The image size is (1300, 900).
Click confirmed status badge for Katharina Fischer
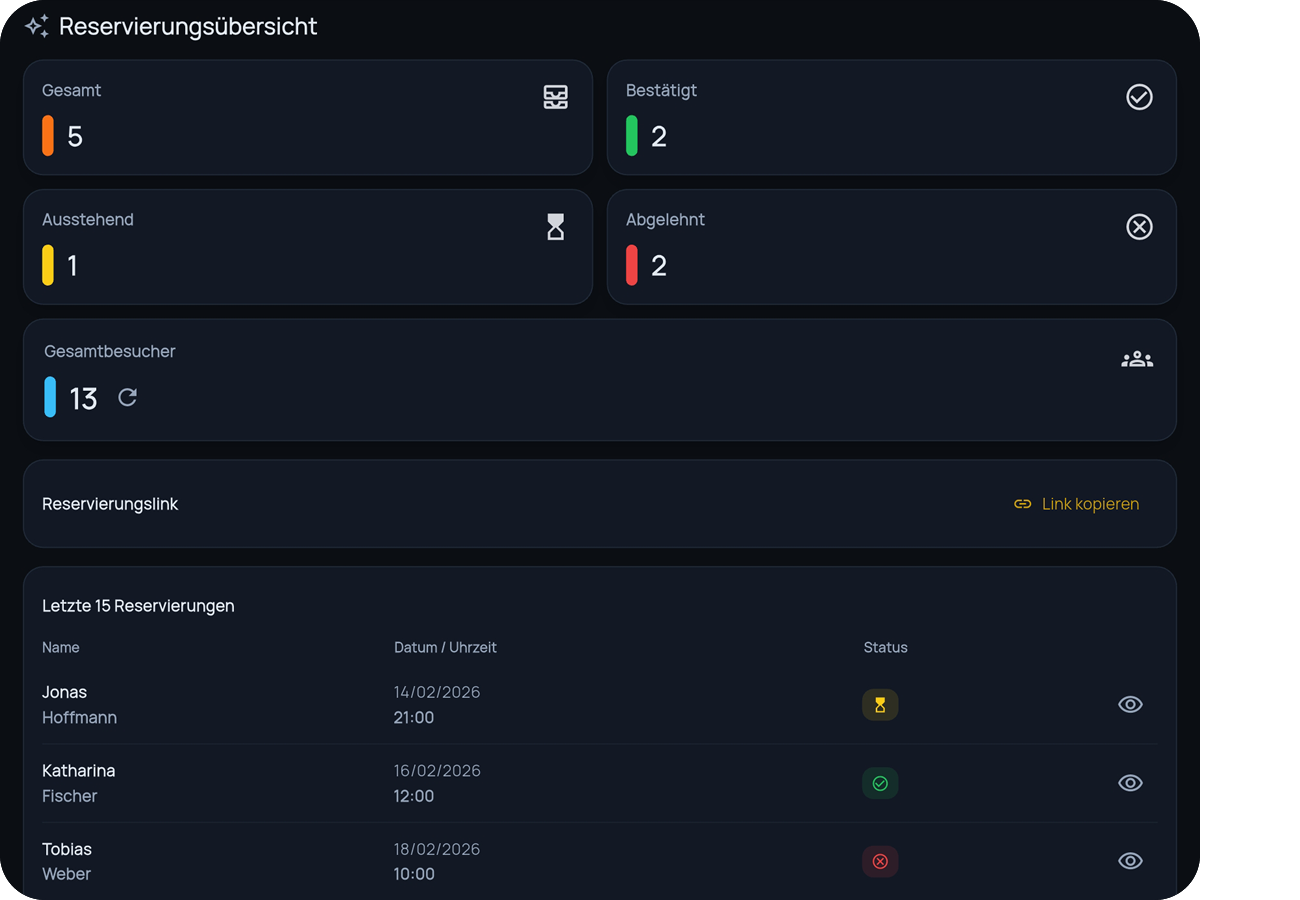tap(880, 783)
